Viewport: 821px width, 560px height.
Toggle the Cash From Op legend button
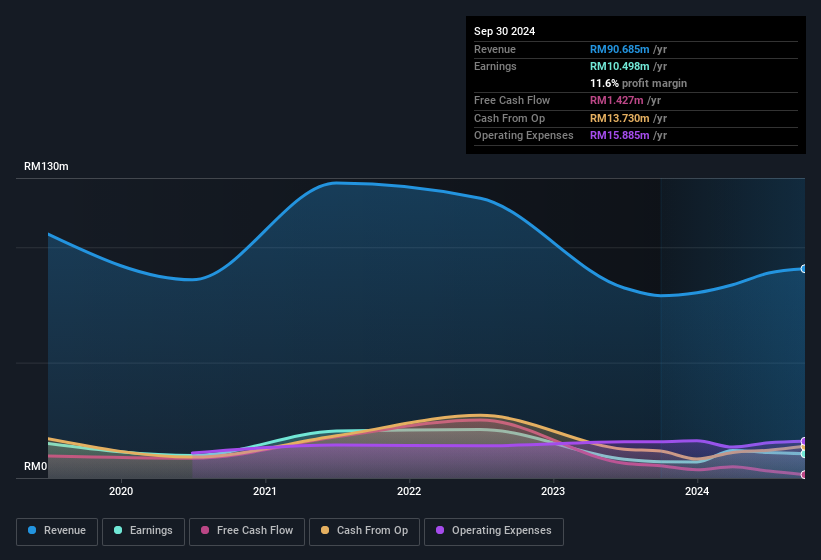click(x=364, y=531)
